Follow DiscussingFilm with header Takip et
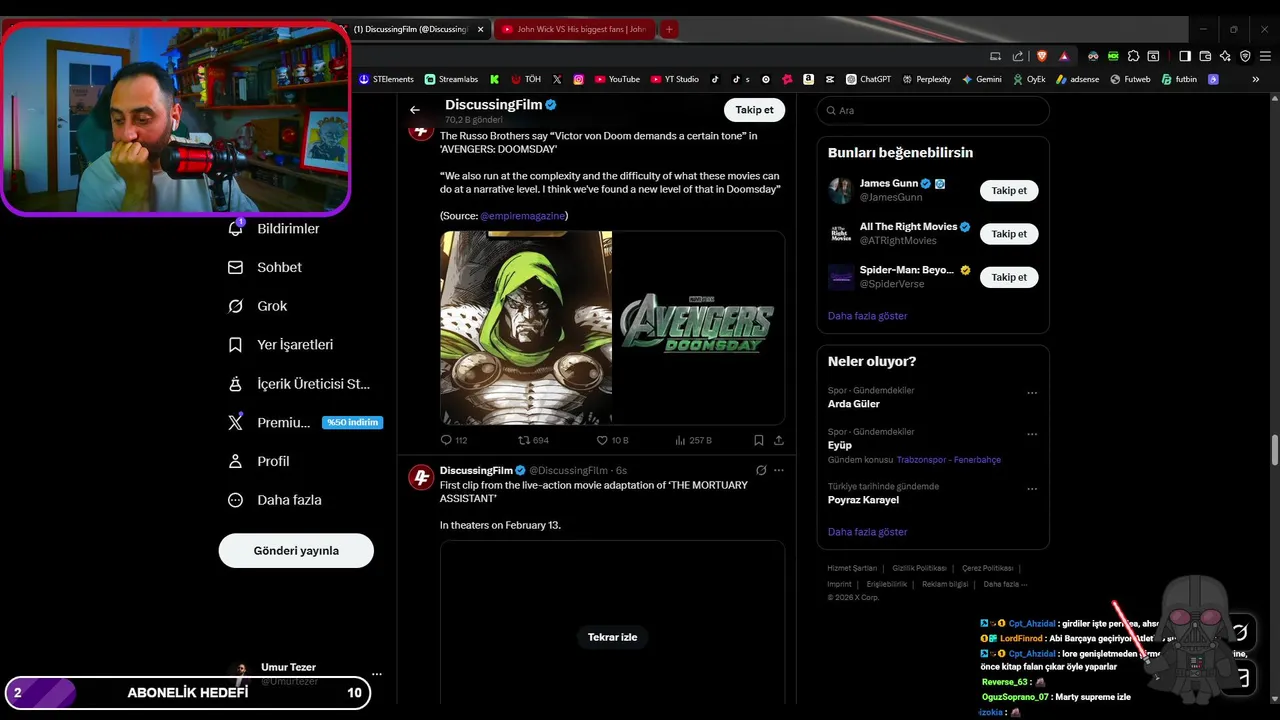 coord(754,110)
